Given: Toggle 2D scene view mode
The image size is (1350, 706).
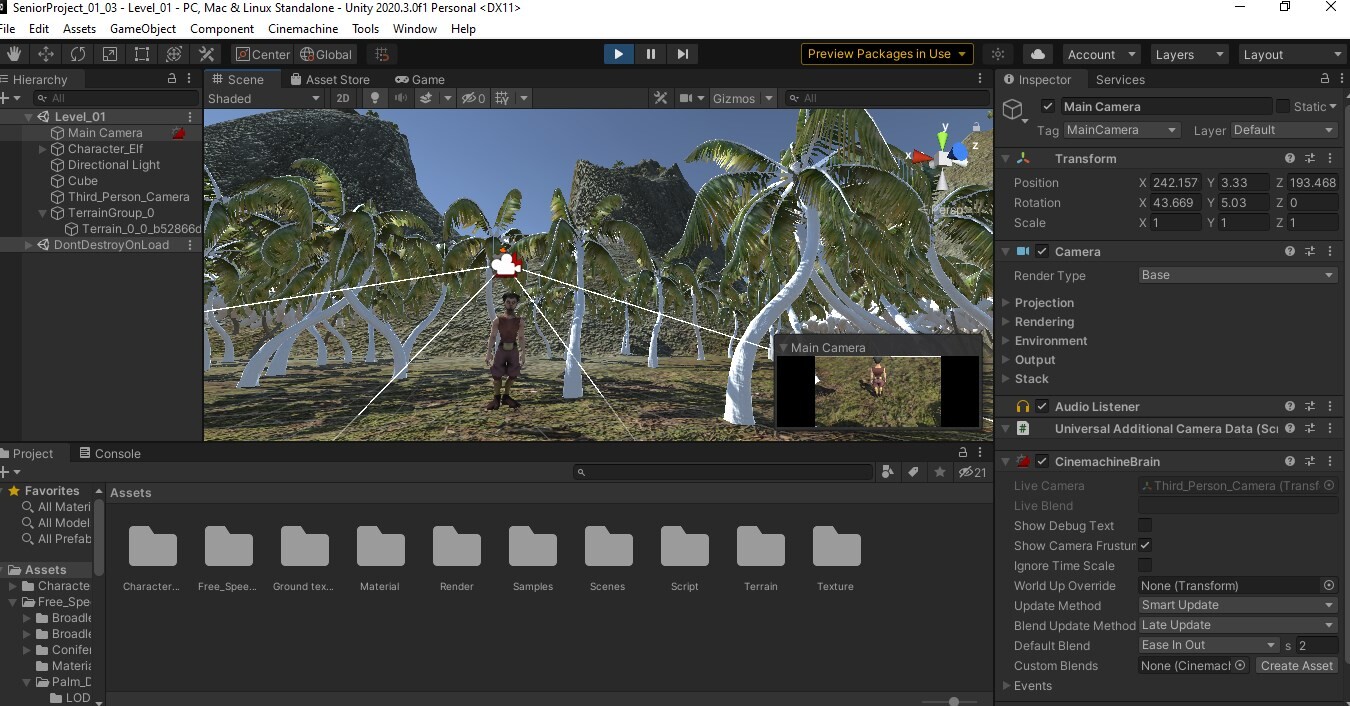Looking at the screenshot, I should (x=343, y=98).
